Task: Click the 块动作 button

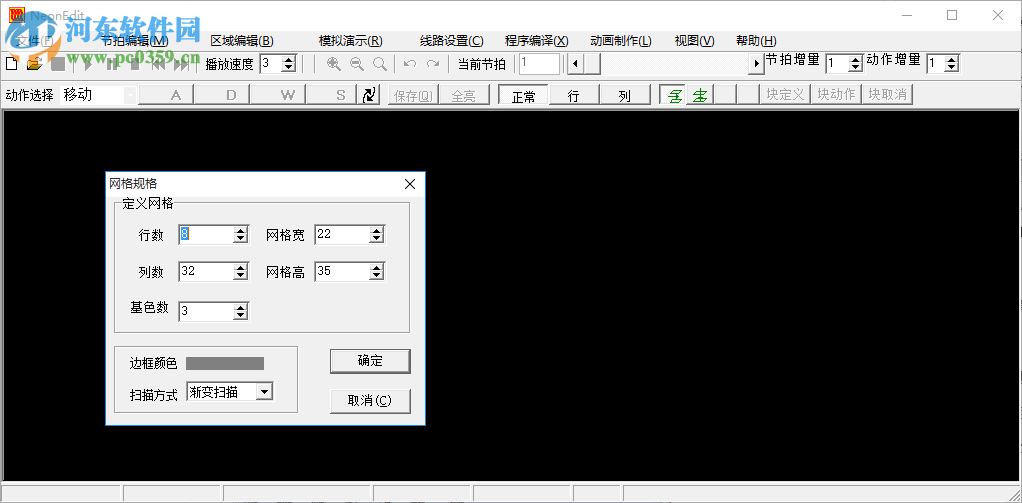Action: [836, 95]
